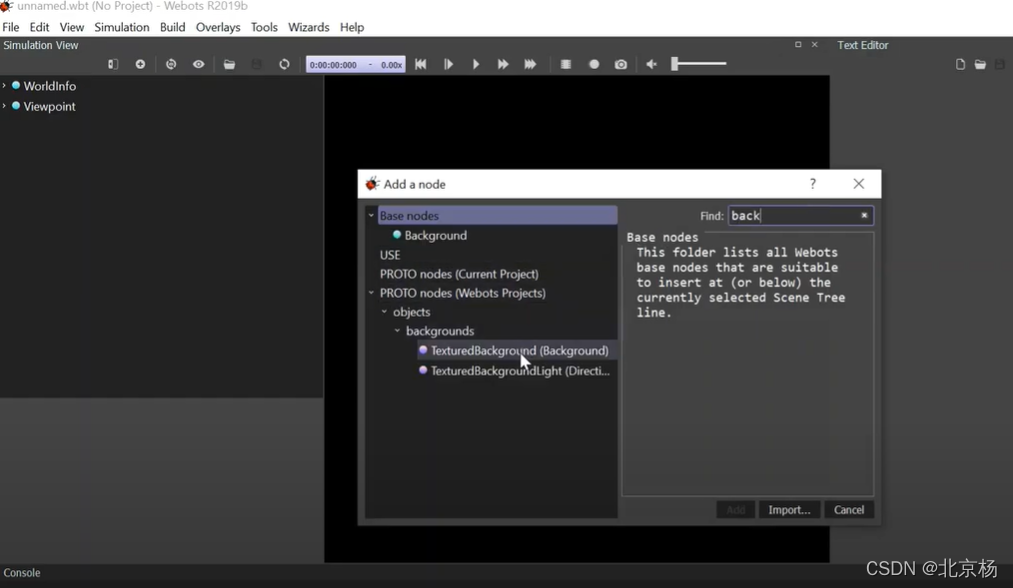Viewport: 1013px width, 588px height.
Task: Click the New text file icon in Text Editor
Action: [x=960, y=64]
